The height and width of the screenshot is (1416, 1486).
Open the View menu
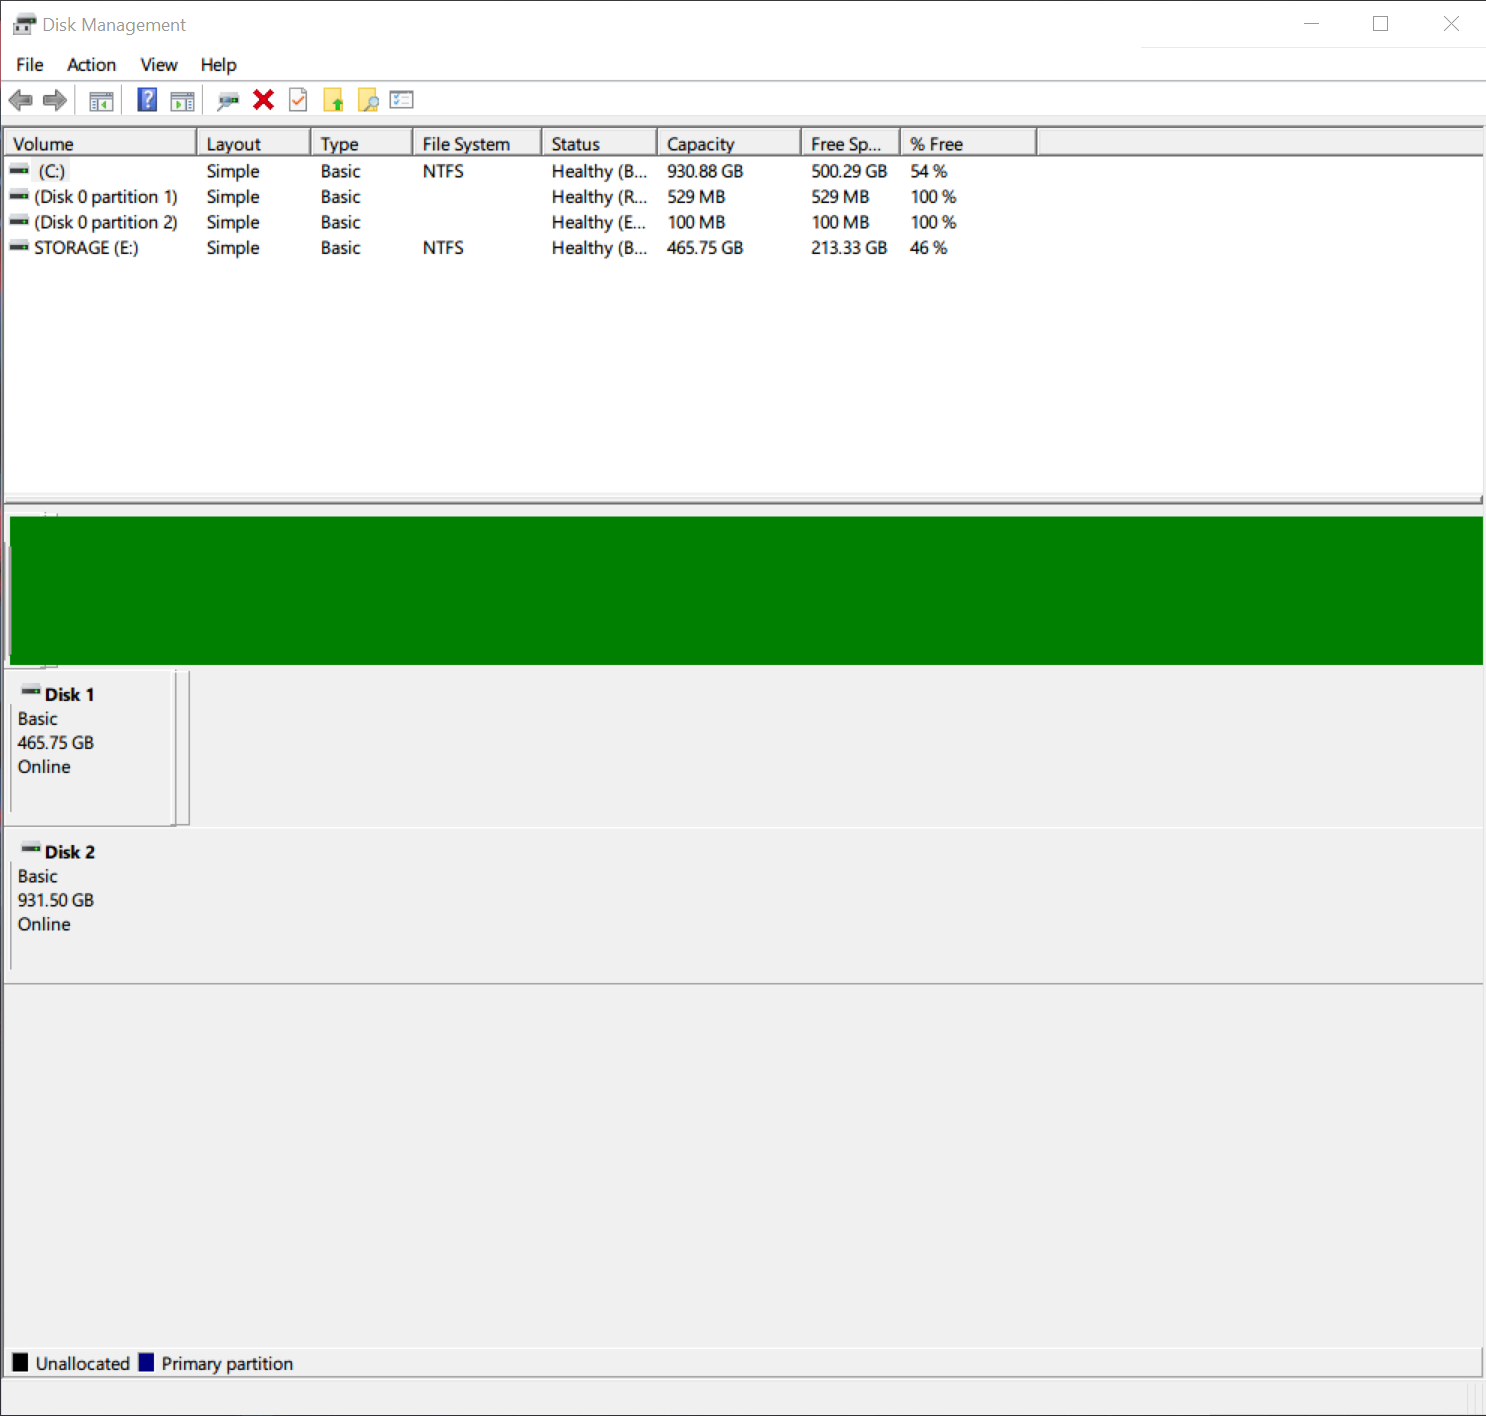tap(159, 65)
